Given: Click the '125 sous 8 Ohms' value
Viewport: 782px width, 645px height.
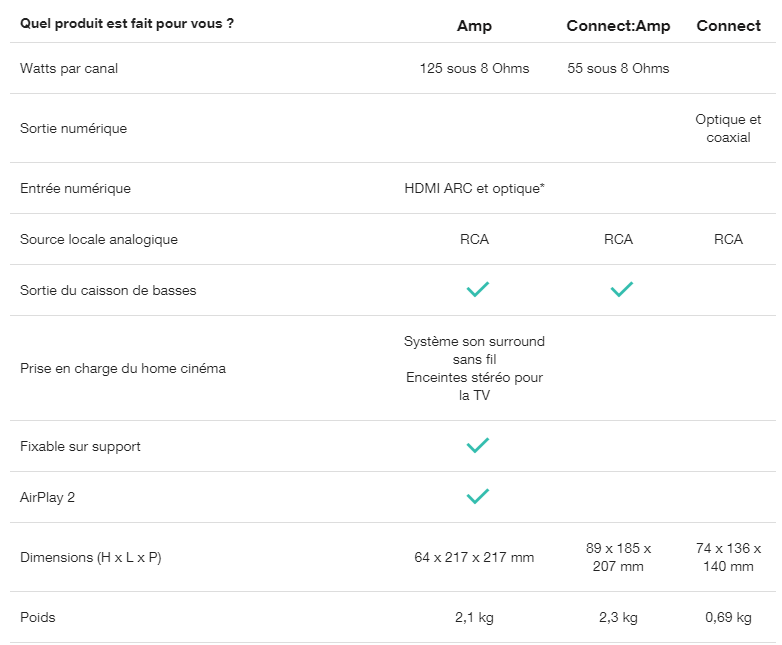Looking at the screenshot, I should click(474, 68).
